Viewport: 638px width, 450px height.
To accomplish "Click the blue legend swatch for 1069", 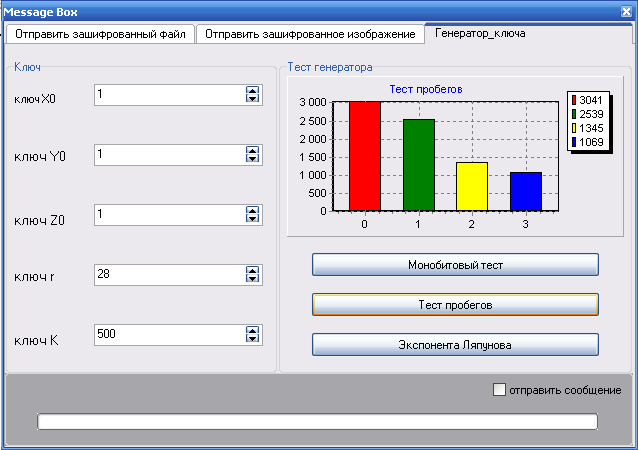I will tap(574, 142).
